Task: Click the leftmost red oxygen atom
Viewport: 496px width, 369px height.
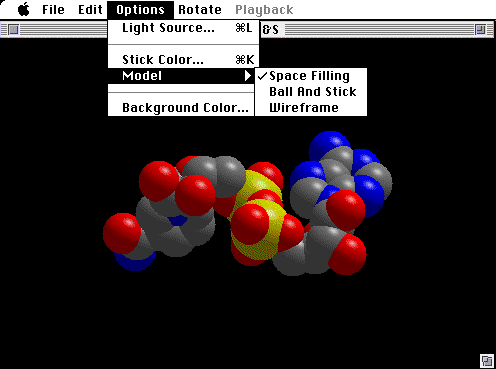Action: pos(121,233)
